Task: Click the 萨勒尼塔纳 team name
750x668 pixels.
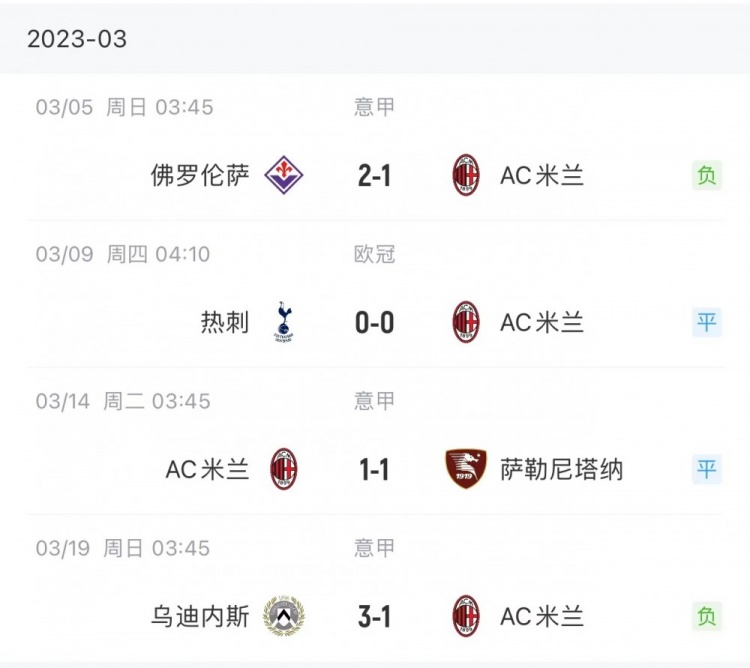Action: click(562, 469)
